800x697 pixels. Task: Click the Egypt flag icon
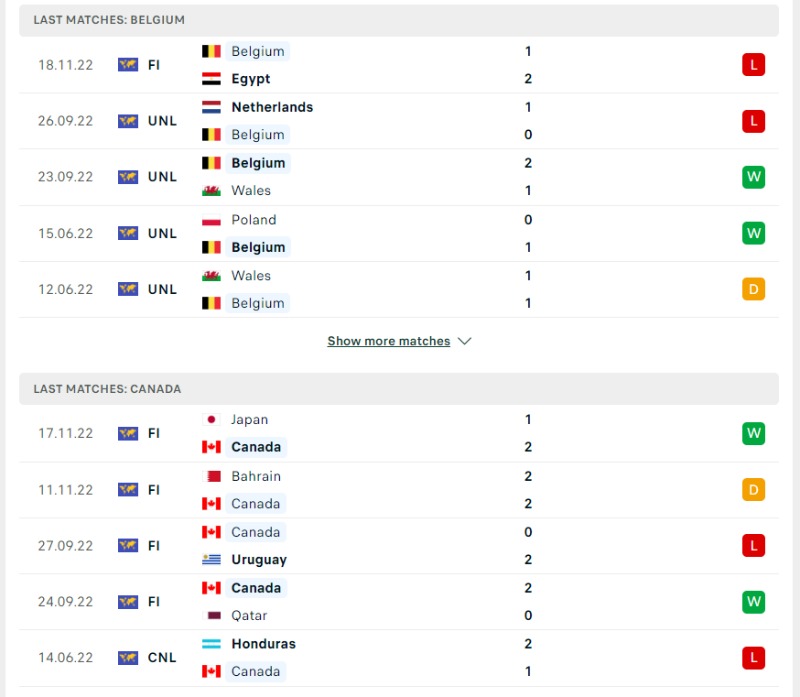click(211, 79)
